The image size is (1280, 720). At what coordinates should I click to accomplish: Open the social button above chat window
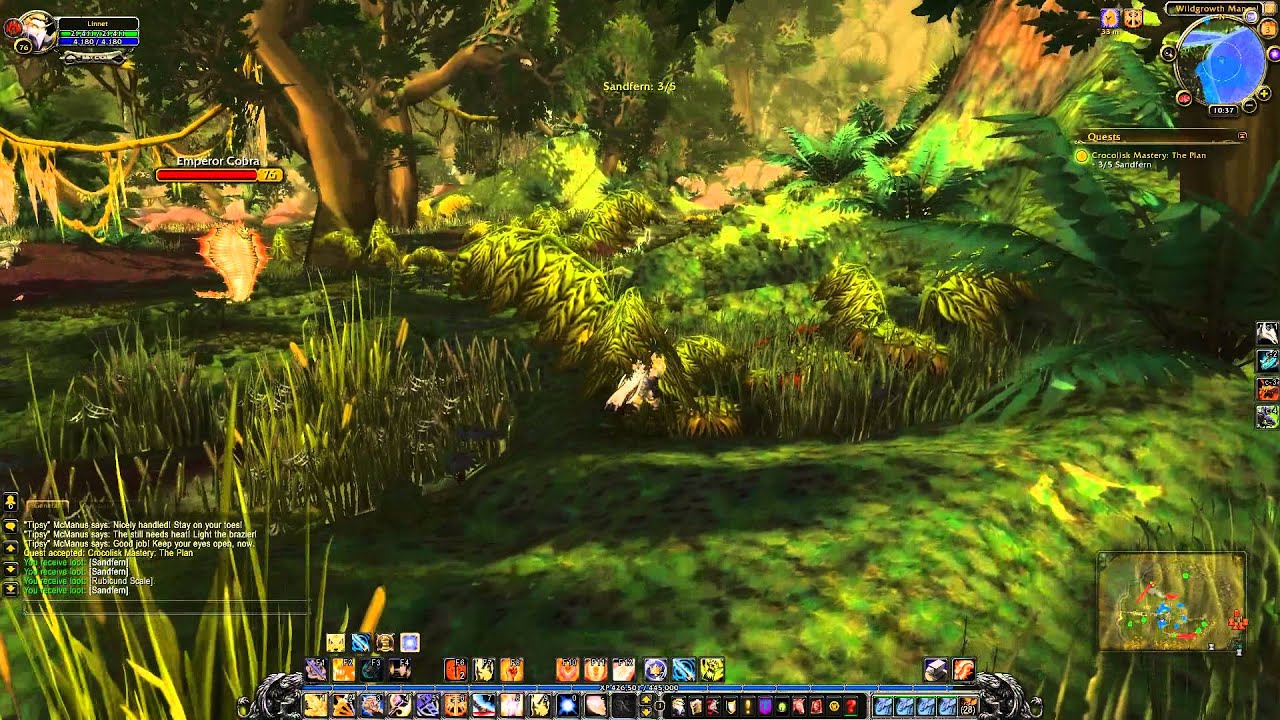[x=10, y=500]
